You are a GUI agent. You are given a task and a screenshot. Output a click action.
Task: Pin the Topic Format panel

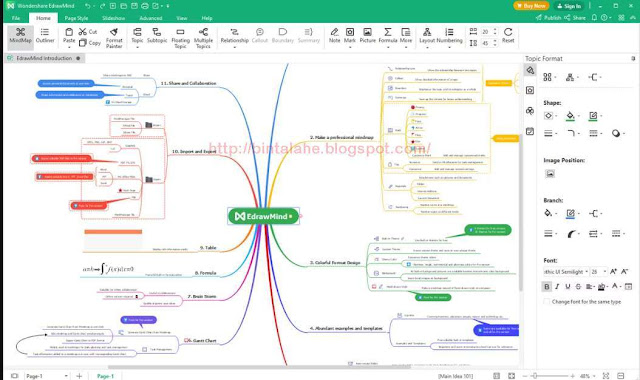(x=633, y=59)
